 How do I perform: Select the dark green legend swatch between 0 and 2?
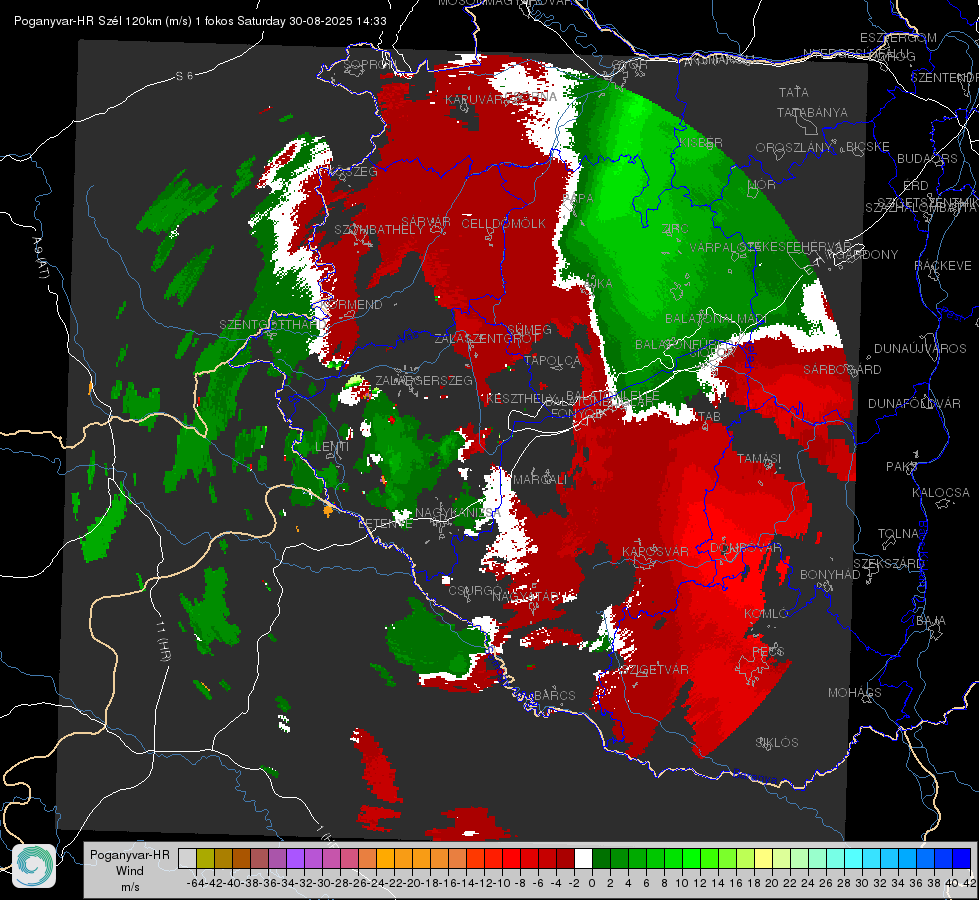coord(601,858)
